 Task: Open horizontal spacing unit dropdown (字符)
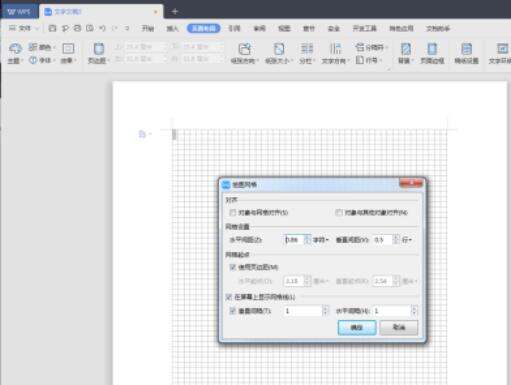pos(321,240)
